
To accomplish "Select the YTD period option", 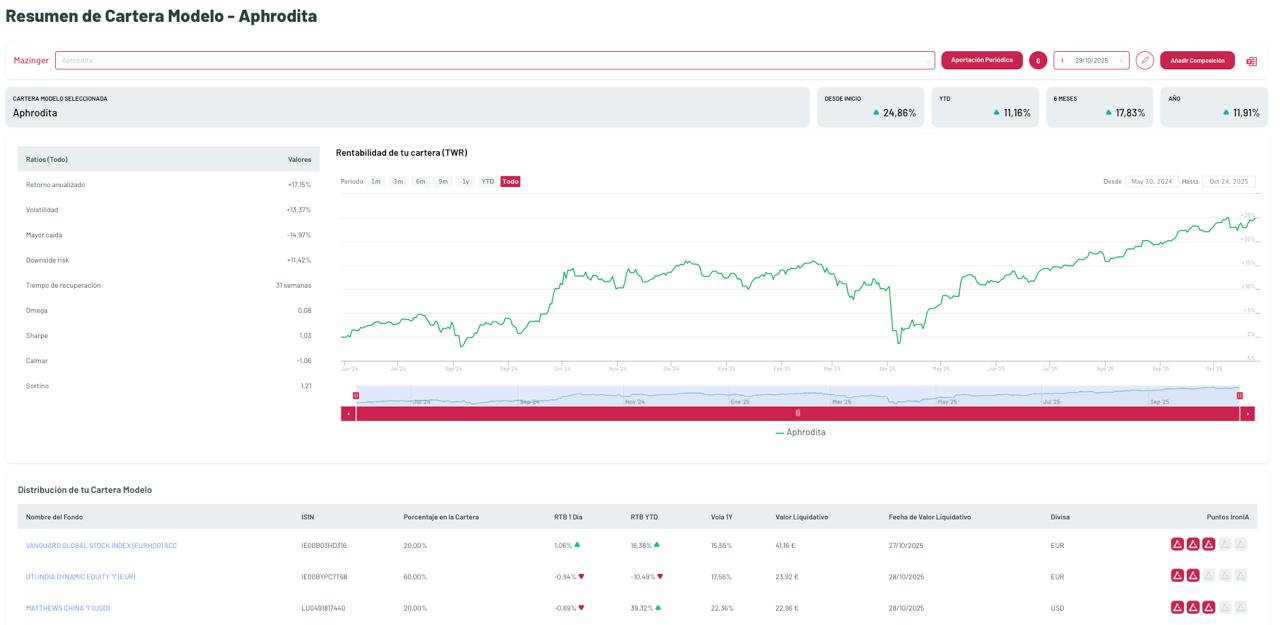I will coord(487,182).
